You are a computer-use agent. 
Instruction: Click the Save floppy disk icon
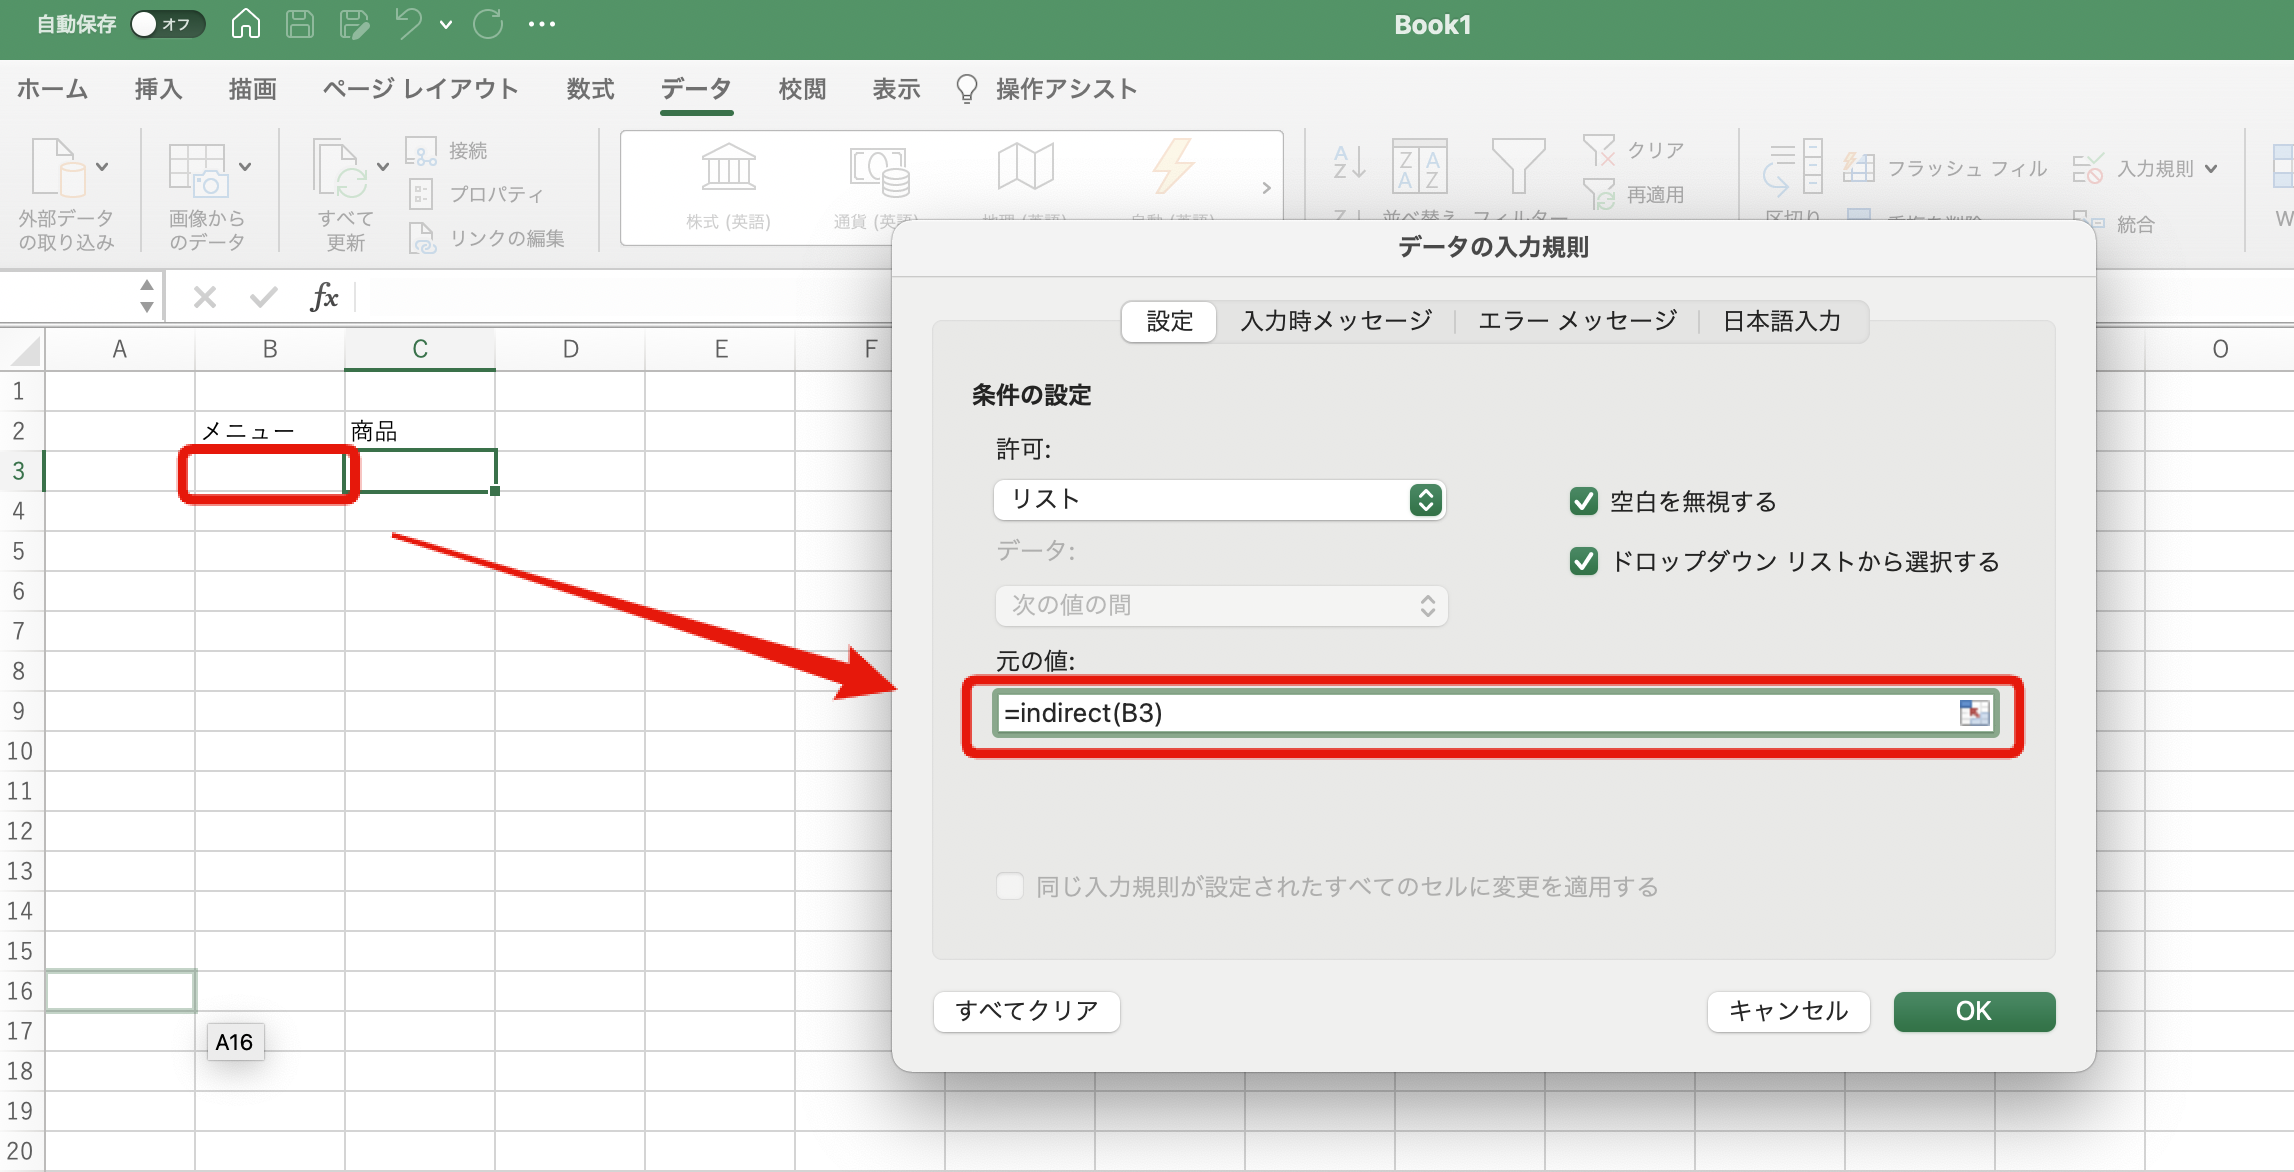pos(300,24)
